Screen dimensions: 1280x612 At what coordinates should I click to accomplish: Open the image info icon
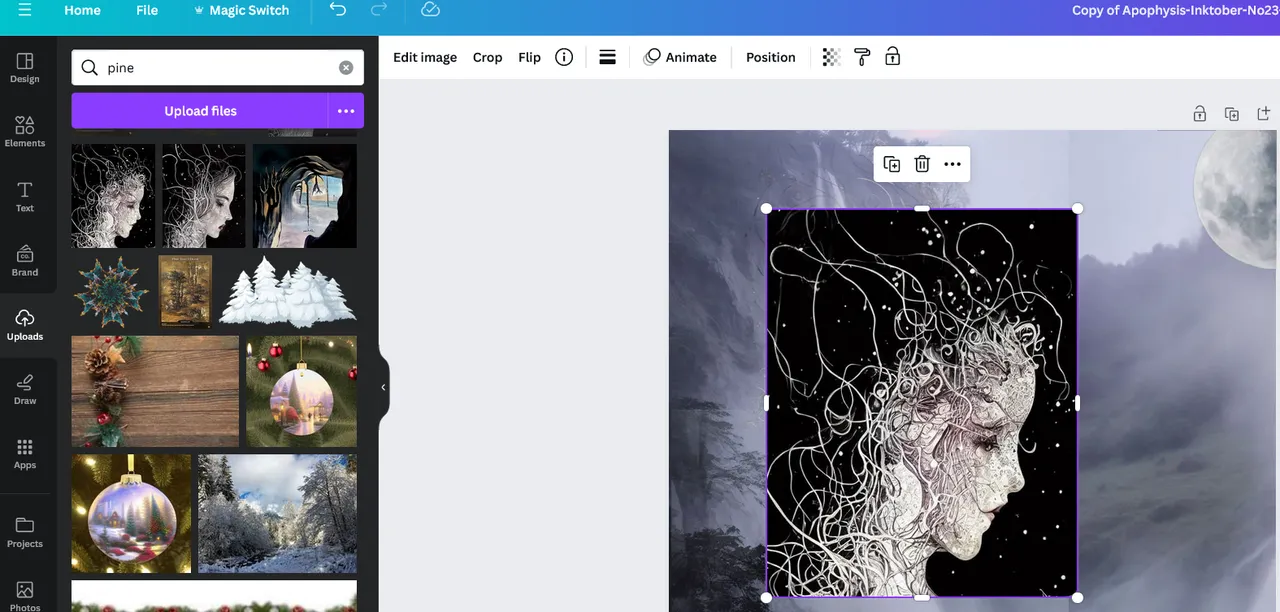coord(564,57)
